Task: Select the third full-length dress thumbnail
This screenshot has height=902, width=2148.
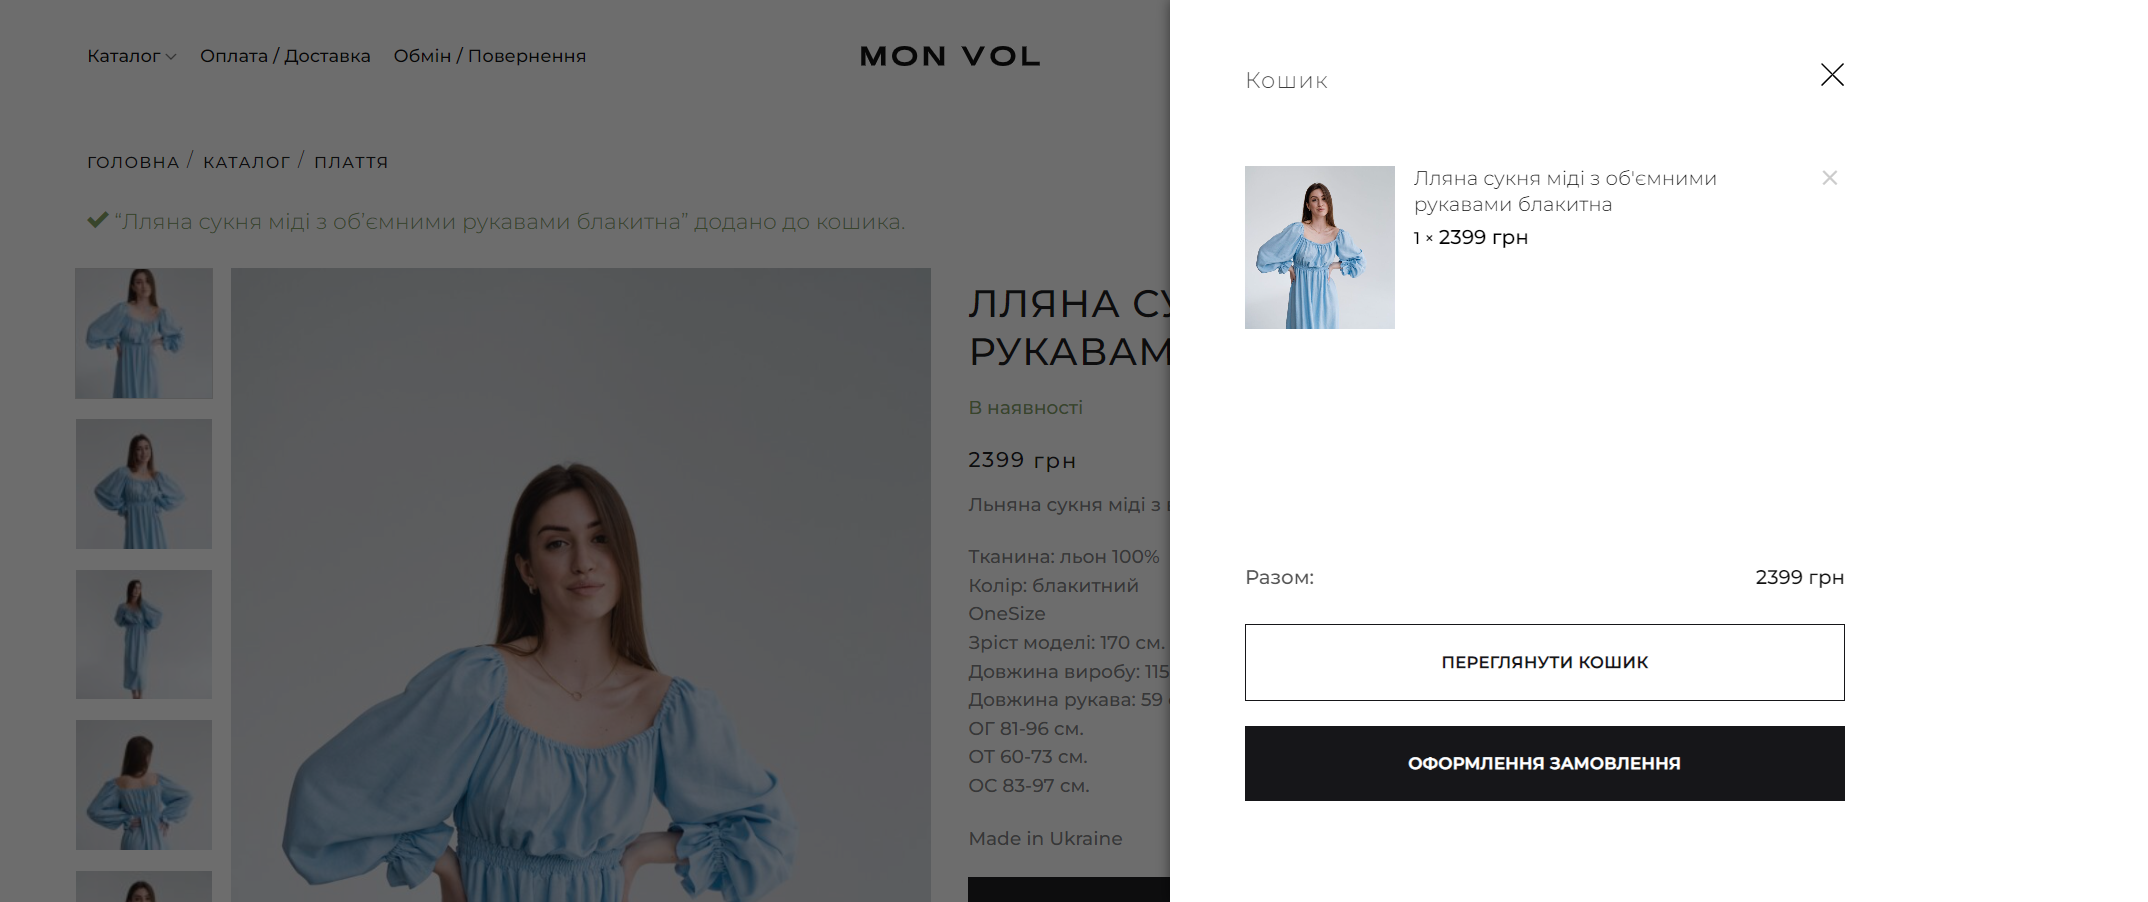Action: coord(144,634)
